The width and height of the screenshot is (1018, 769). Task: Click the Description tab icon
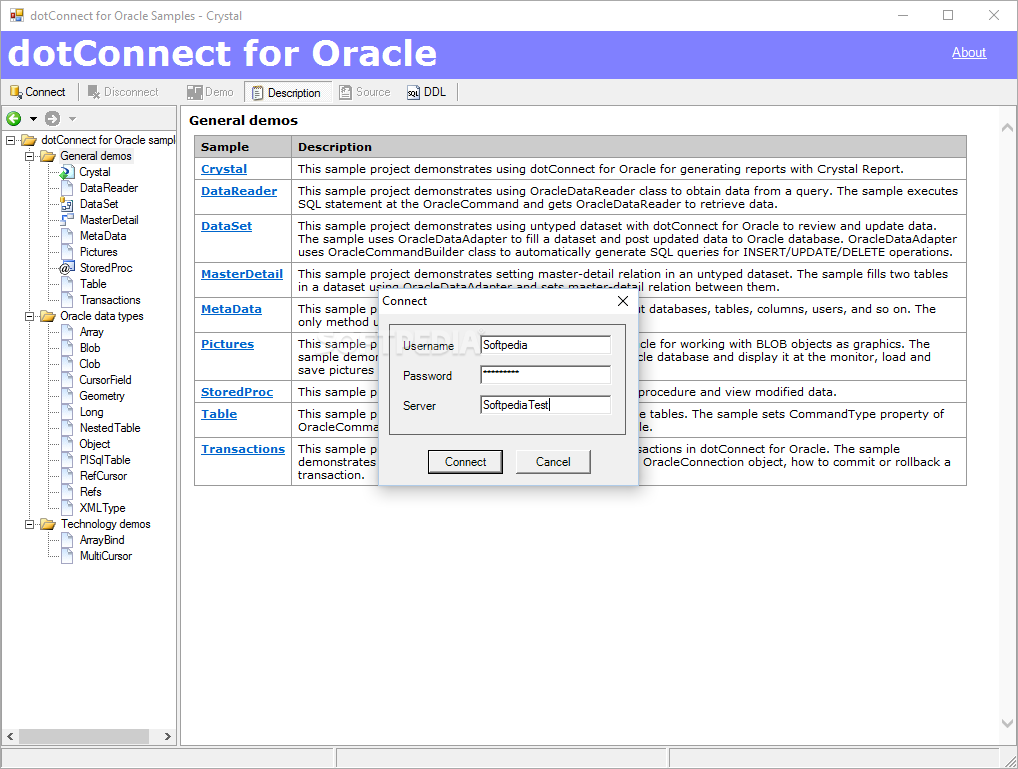coord(258,93)
